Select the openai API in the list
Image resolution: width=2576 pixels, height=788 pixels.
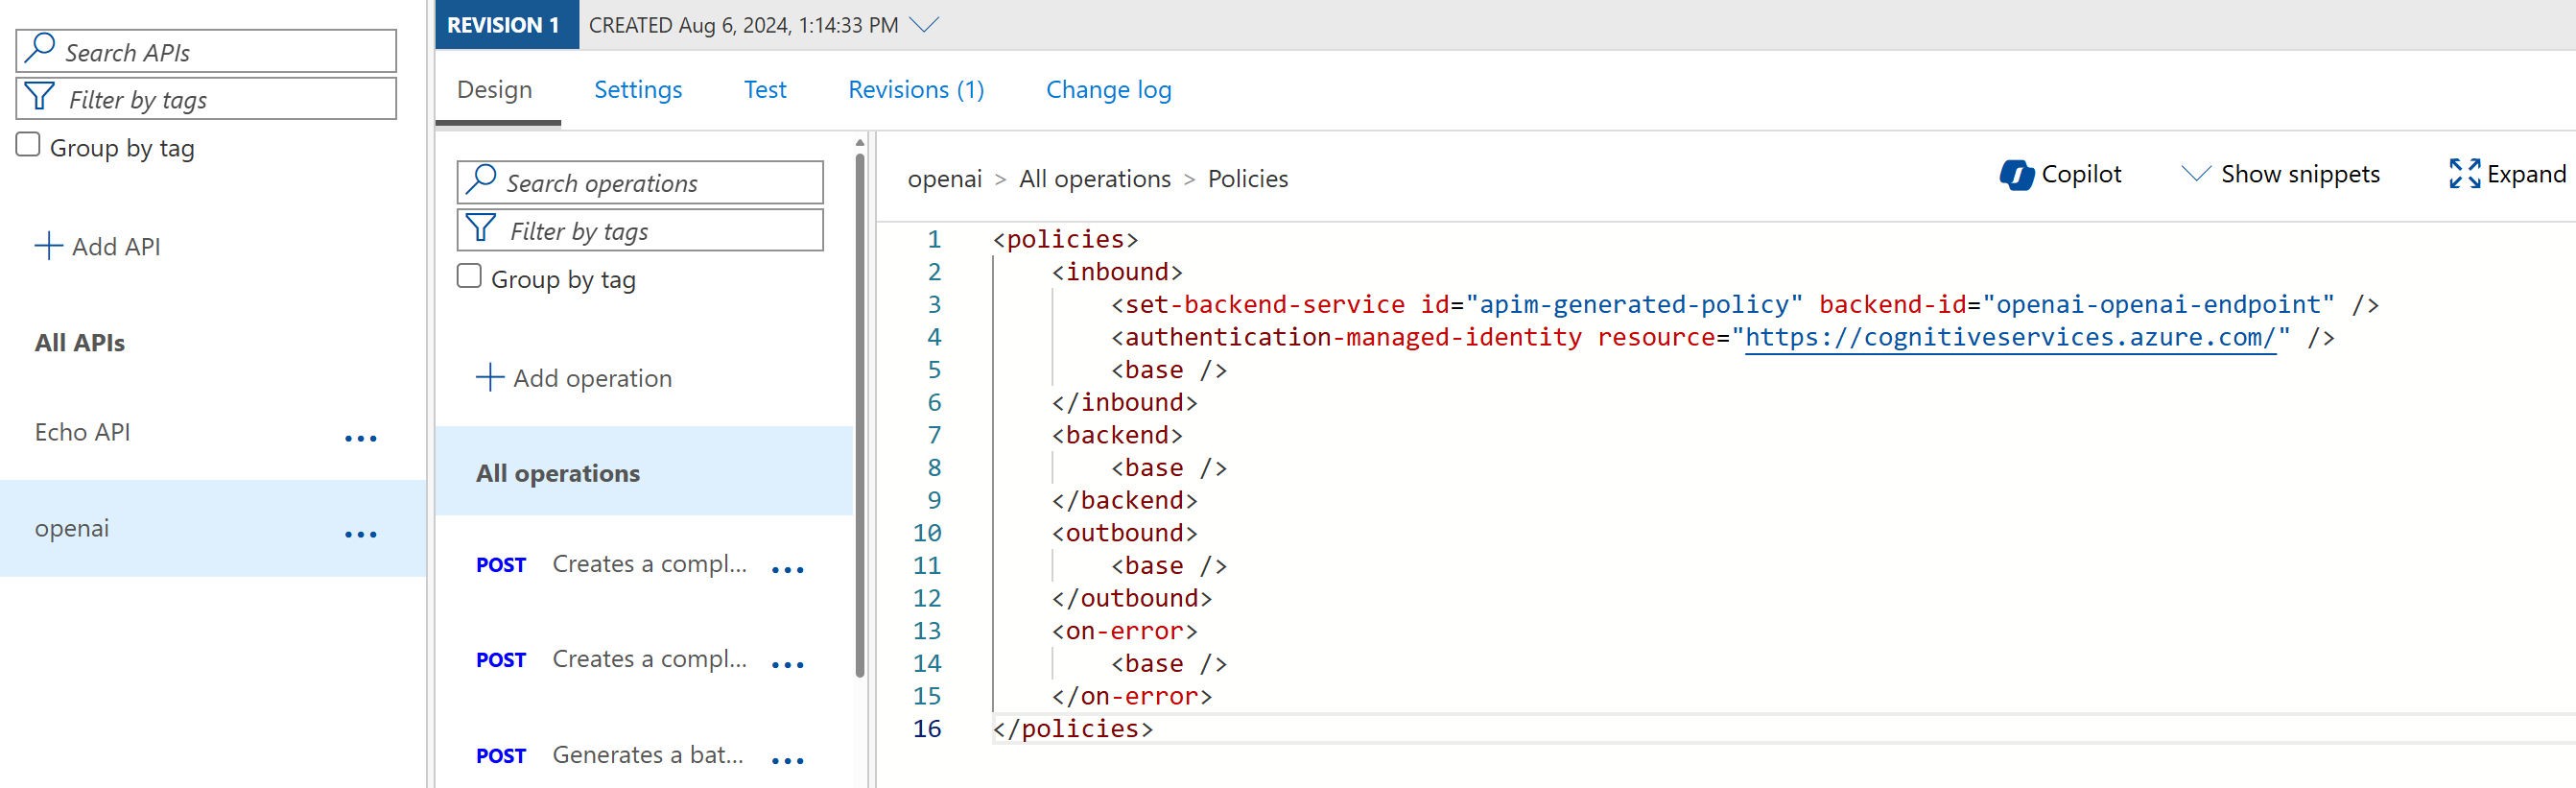(213, 528)
